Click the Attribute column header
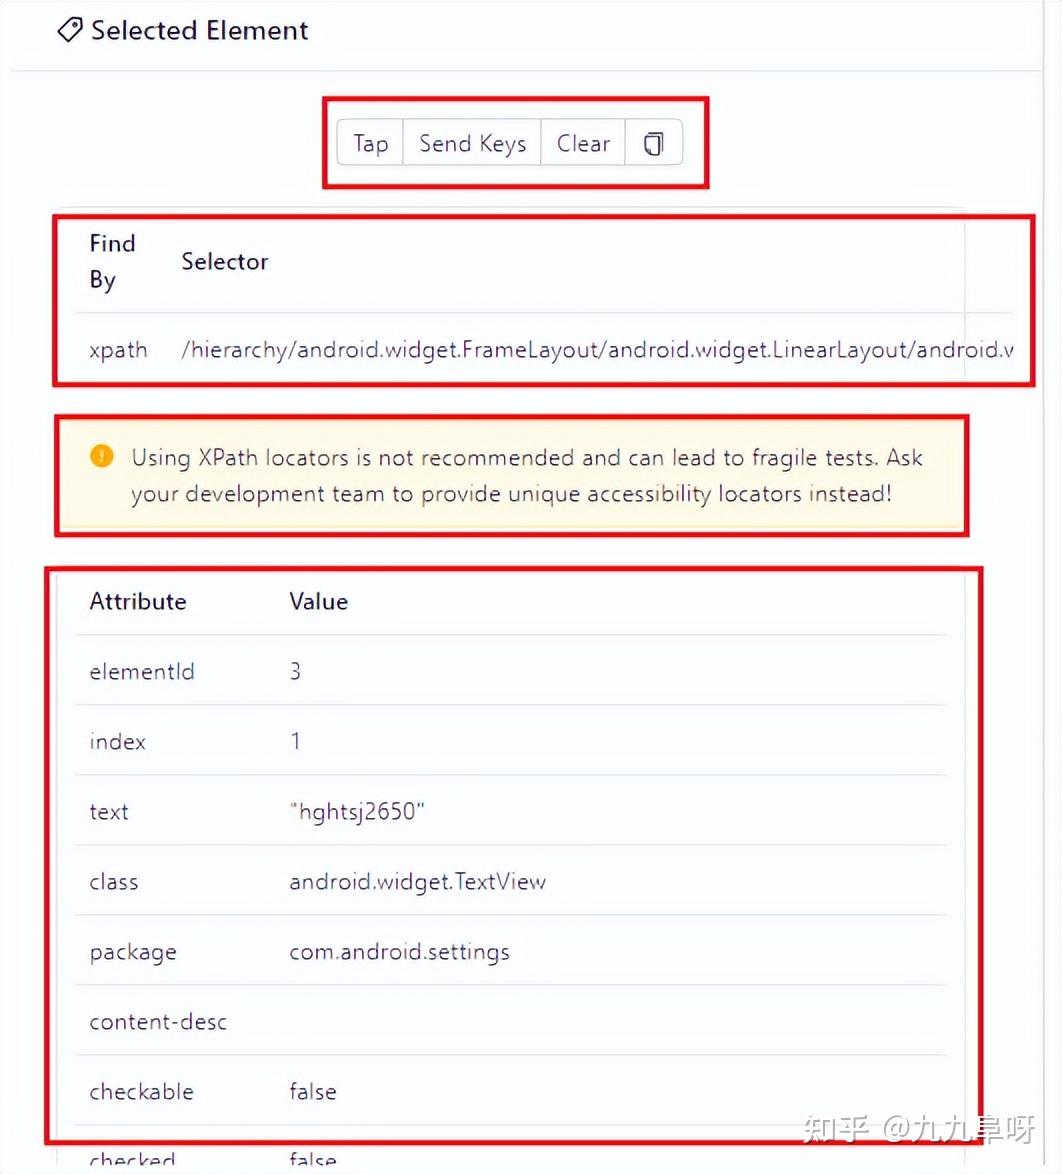This screenshot has height=1174, width=1062. pos(138,601)
